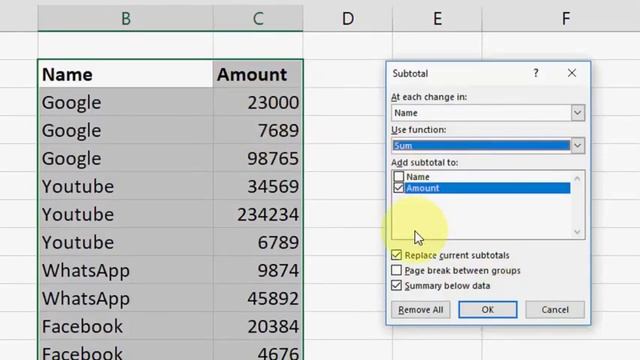Confirm subtotal with the OK button
The height and width of the screenshot is (360, 640).
click(x=488, y=310)
